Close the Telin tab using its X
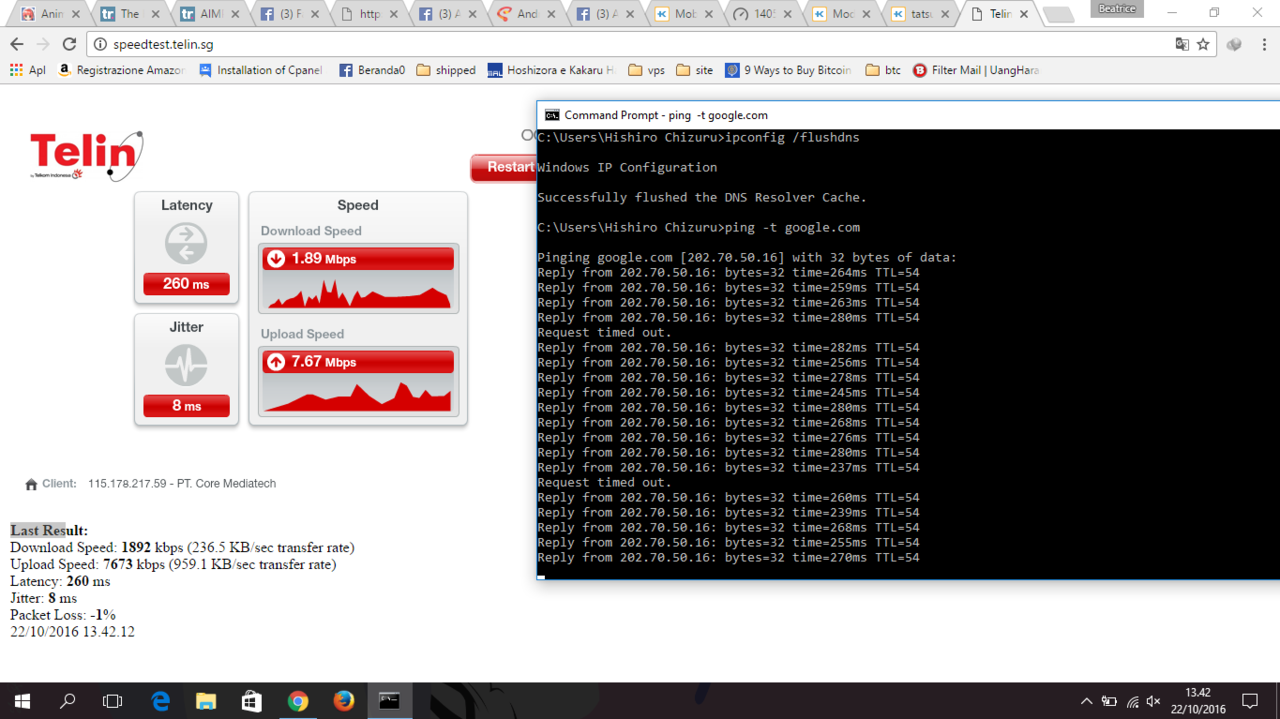This screenshot has width=1280, height=719. [x=1024, y=14]
